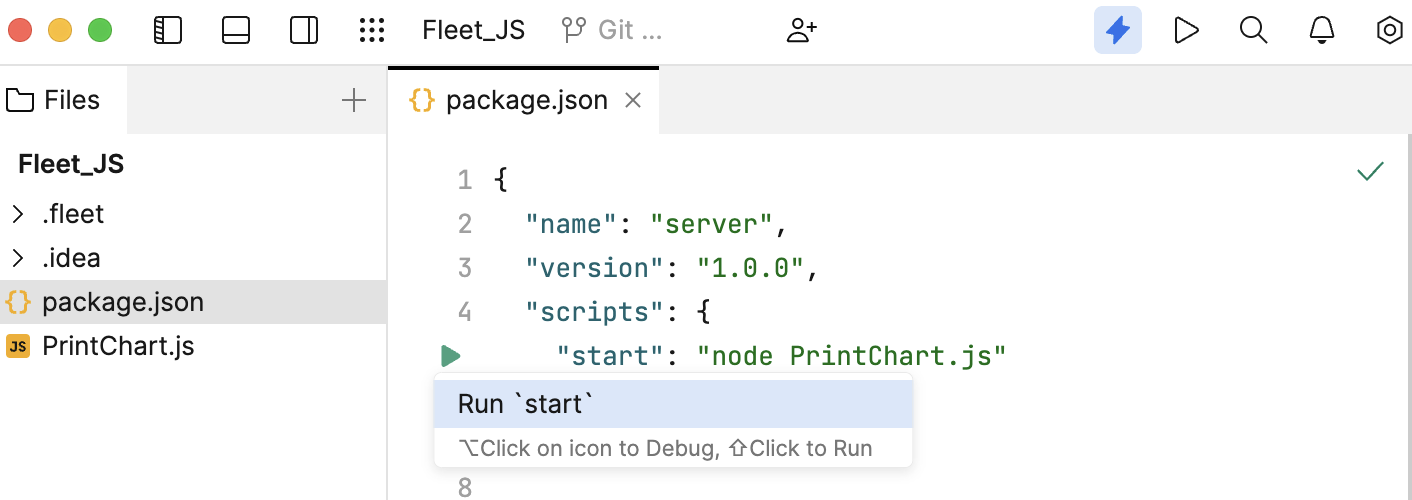Open the settings hexagon icon
The width and height of the screenshot is (1412, 500).
tap(1389, 30)
